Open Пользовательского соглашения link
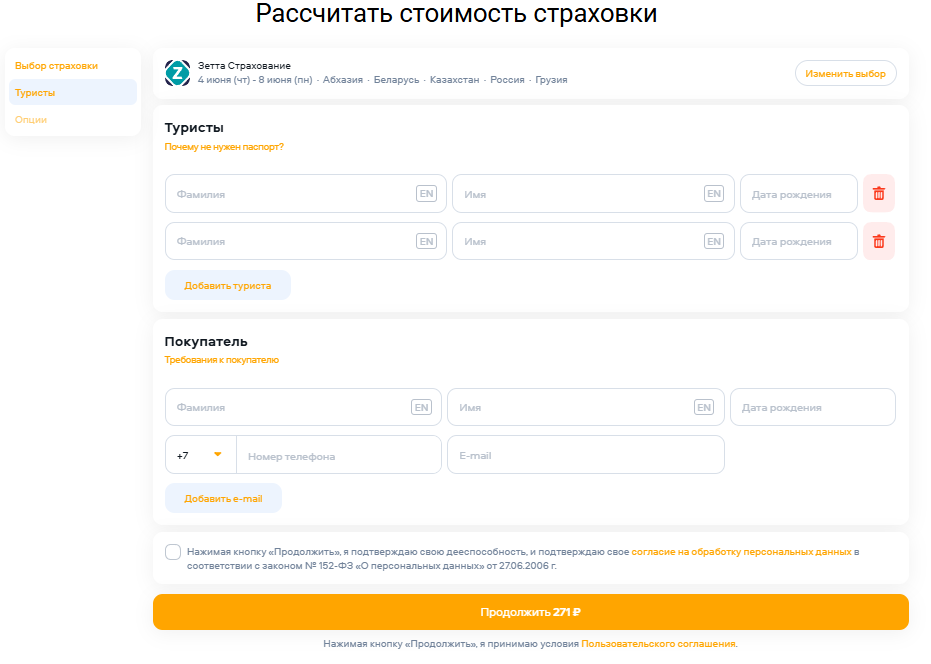The image size is (931, 664). coord(657,644)
